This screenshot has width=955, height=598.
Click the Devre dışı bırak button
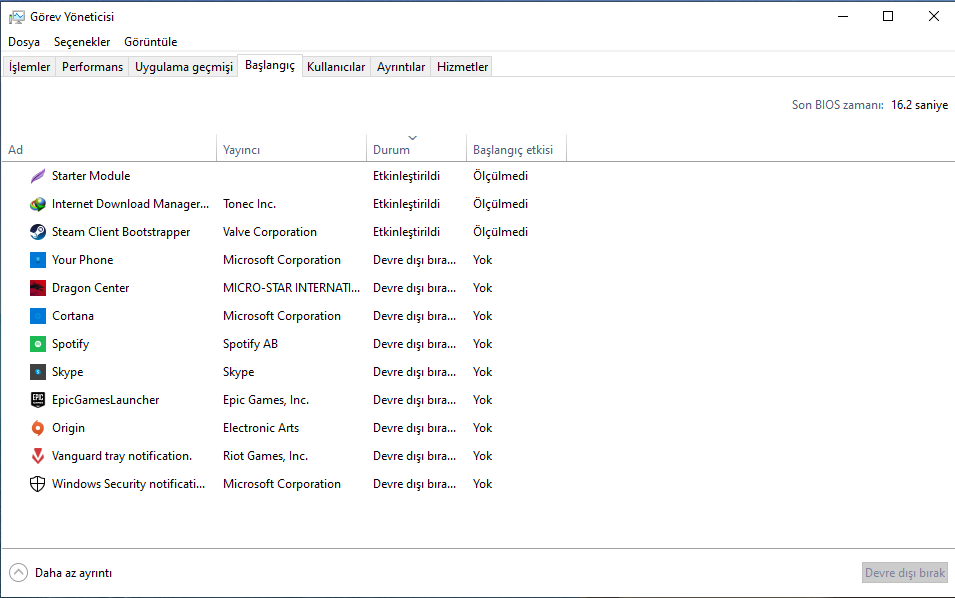904,572
